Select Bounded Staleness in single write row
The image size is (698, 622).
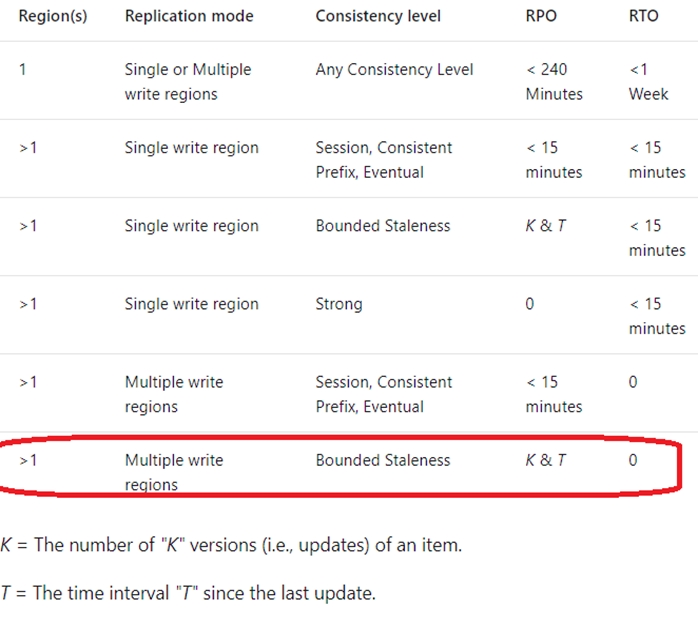pyautogui.click(x=383, y=226)
